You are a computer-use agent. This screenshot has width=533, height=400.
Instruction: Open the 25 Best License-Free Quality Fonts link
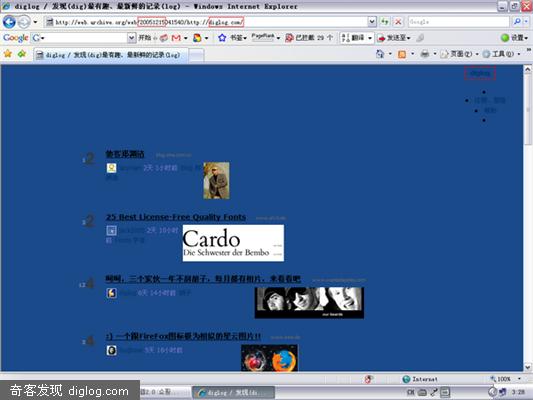(176, 217)
